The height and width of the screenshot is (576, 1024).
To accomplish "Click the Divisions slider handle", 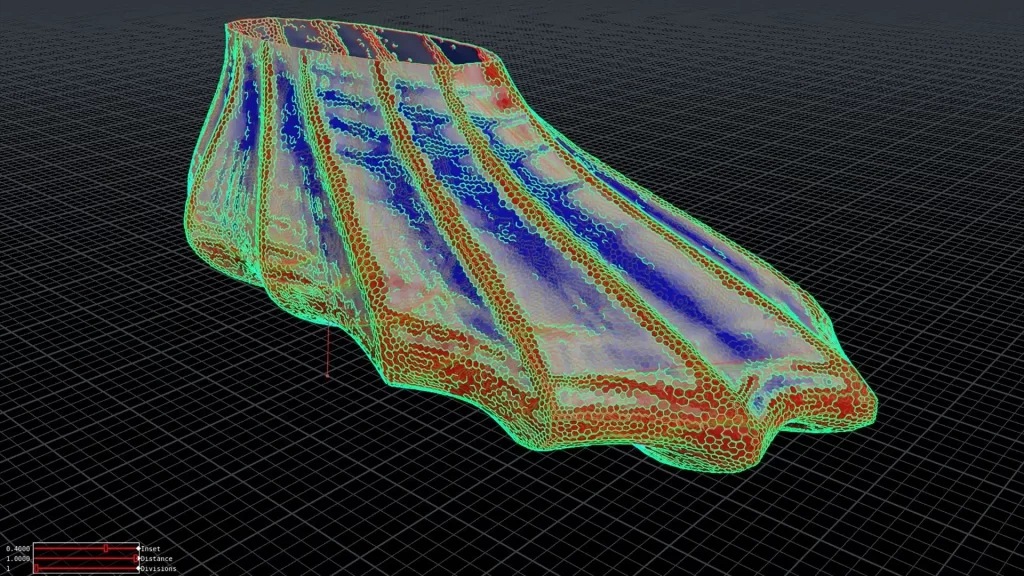I will pyautogui.click(x=36, y=569).
